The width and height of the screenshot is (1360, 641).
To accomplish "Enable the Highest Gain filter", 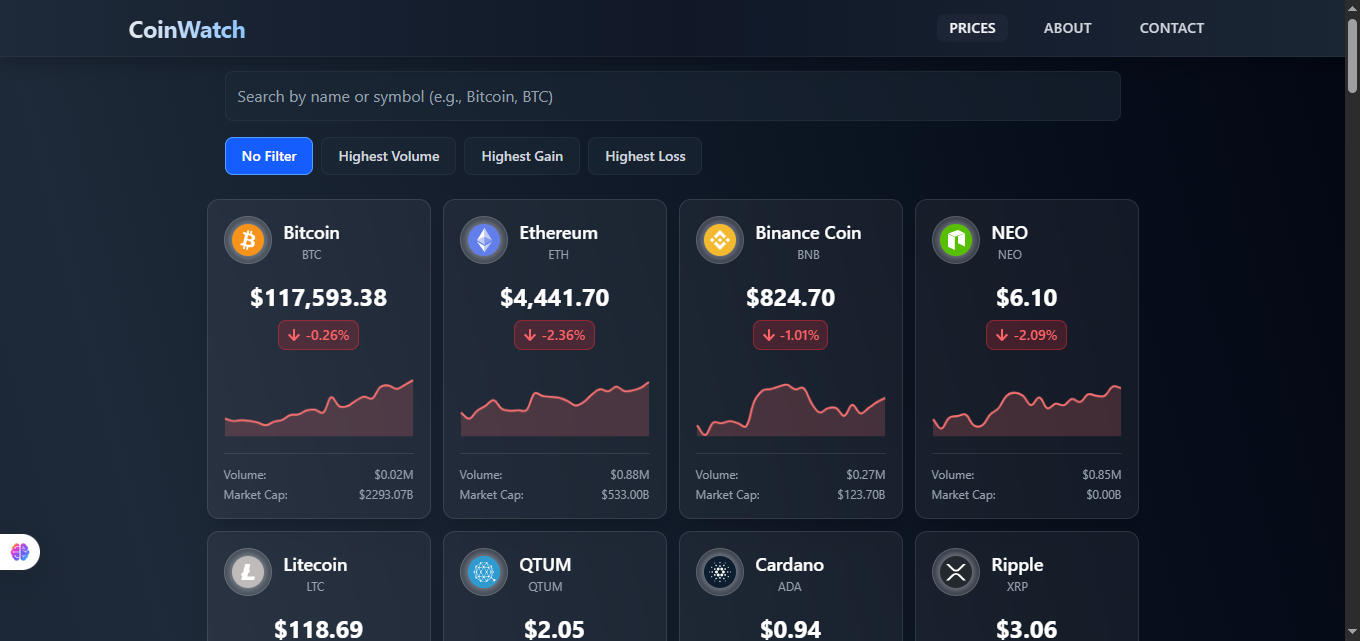I will [521, 156].
